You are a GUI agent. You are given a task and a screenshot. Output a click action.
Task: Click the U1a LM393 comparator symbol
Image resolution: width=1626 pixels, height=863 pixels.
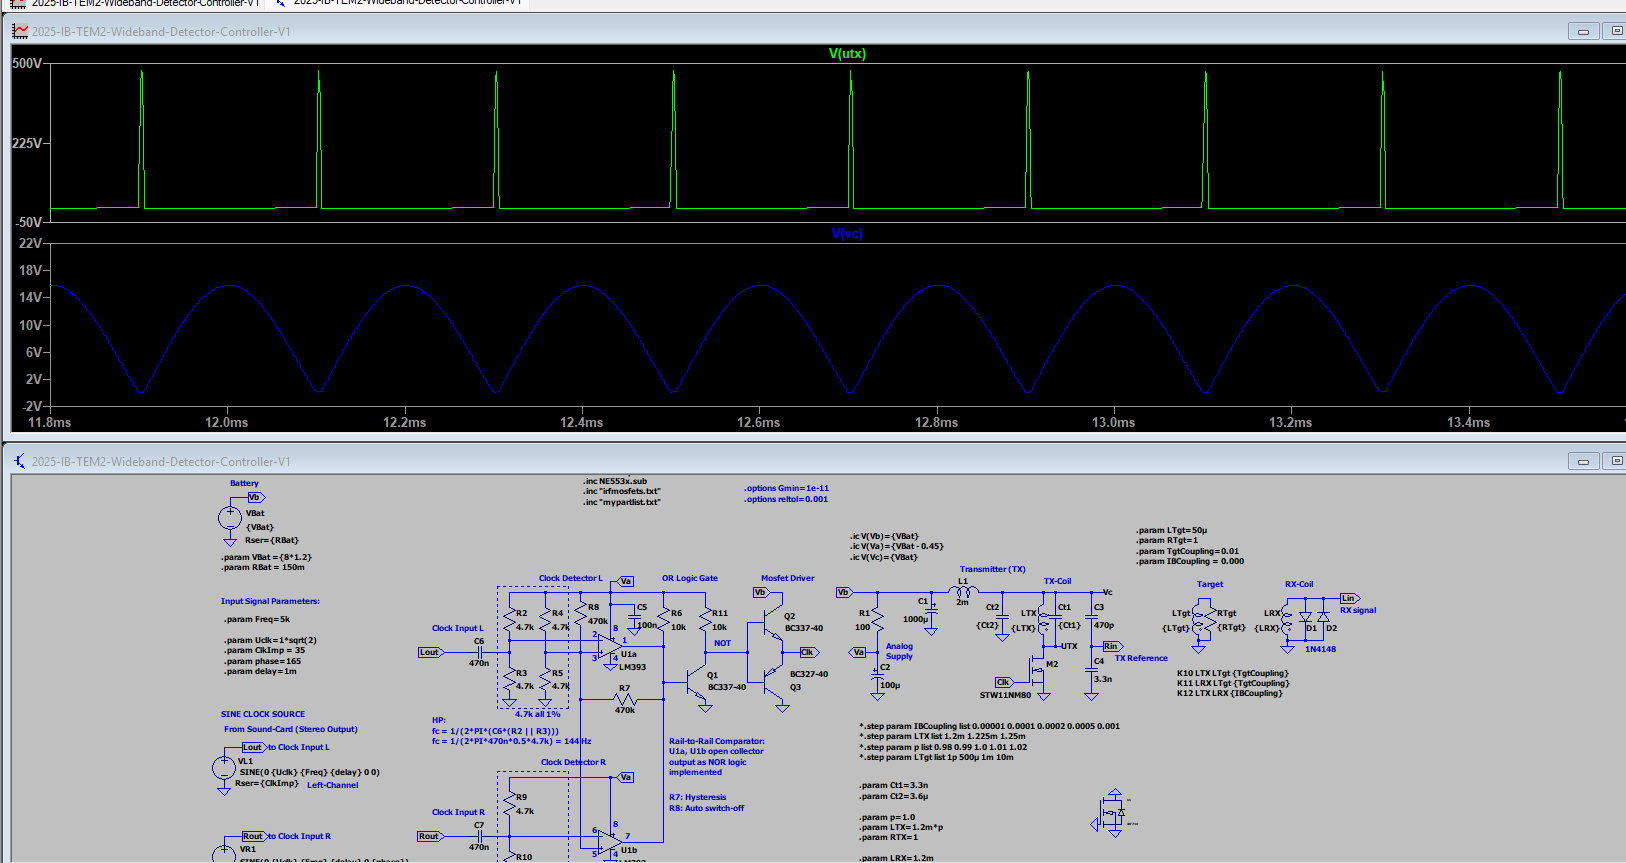point(608,648)
